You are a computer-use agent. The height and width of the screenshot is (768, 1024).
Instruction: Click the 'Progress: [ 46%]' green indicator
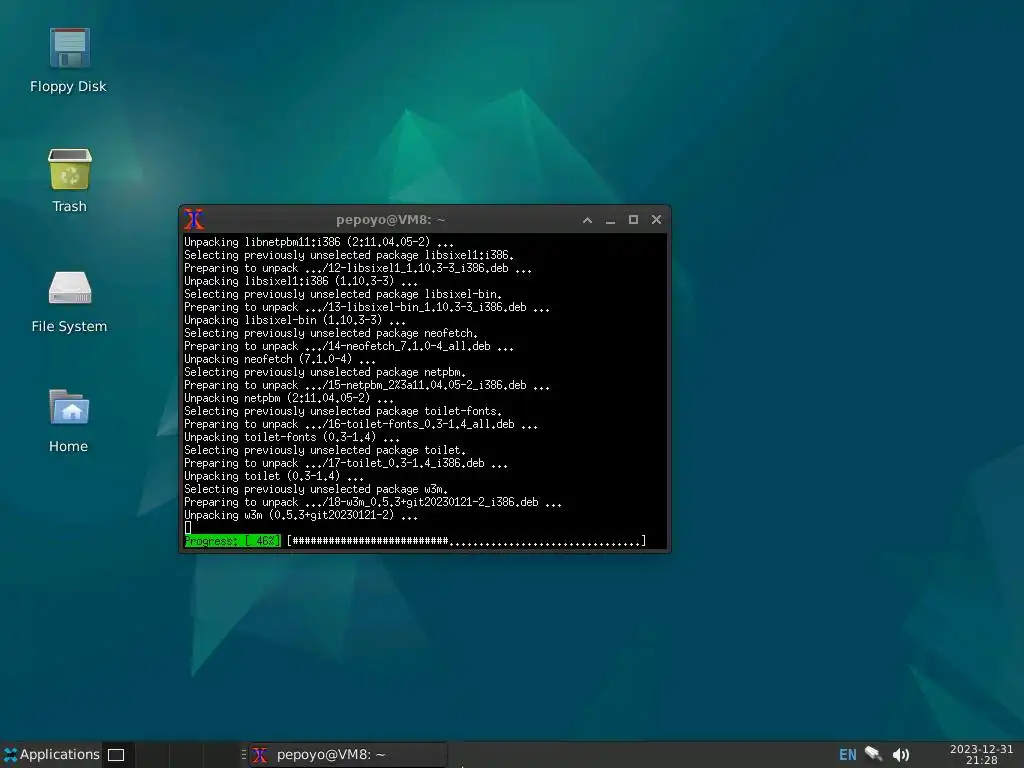(232, 541)
